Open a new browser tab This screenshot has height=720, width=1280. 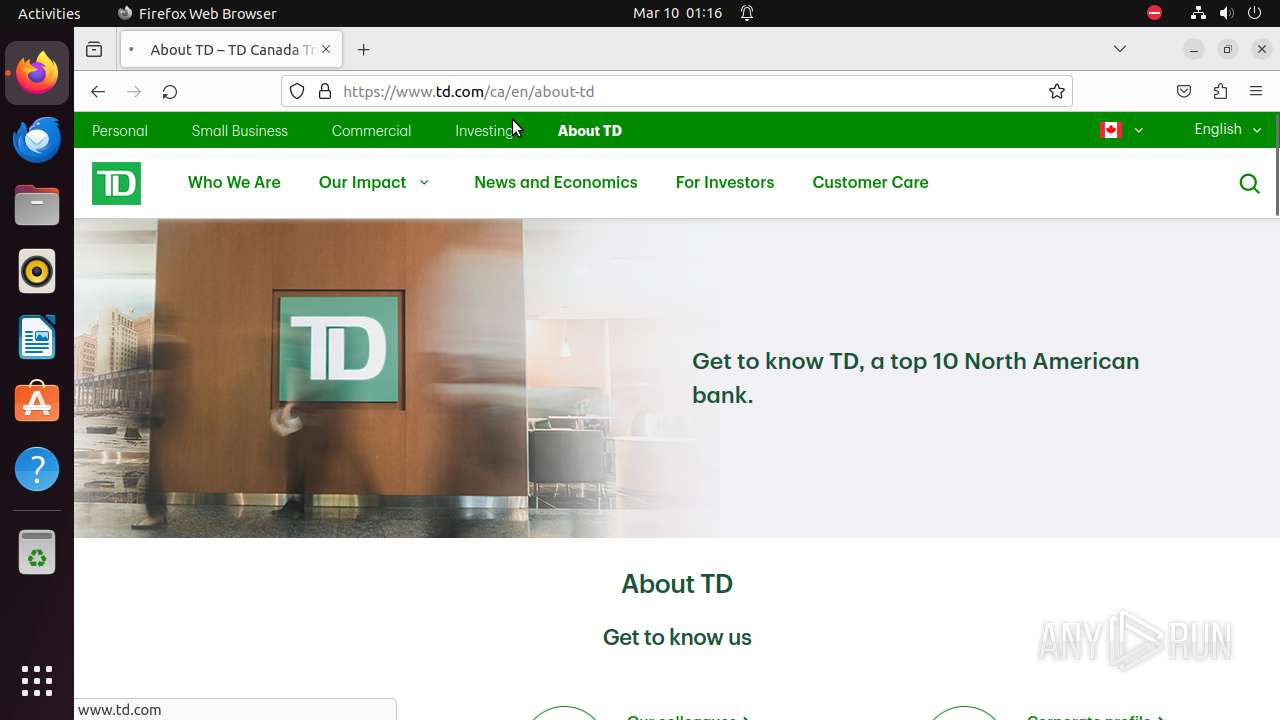pos(364,49)
